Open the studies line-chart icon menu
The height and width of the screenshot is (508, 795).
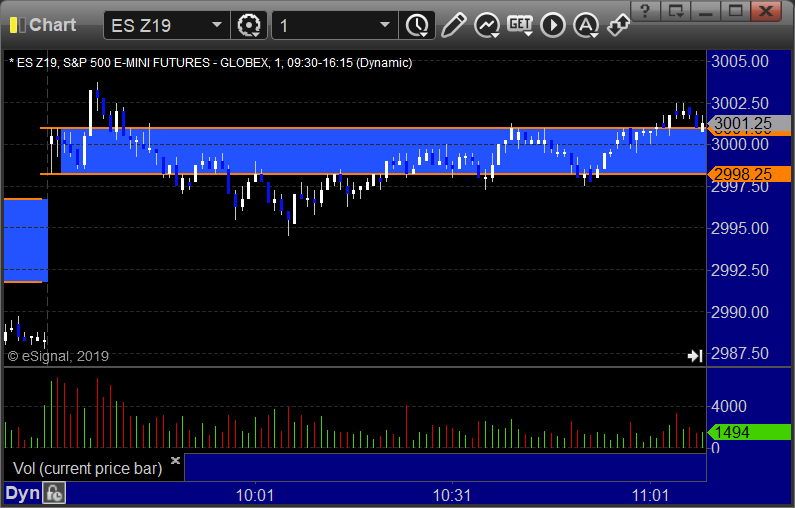[487, 25]
